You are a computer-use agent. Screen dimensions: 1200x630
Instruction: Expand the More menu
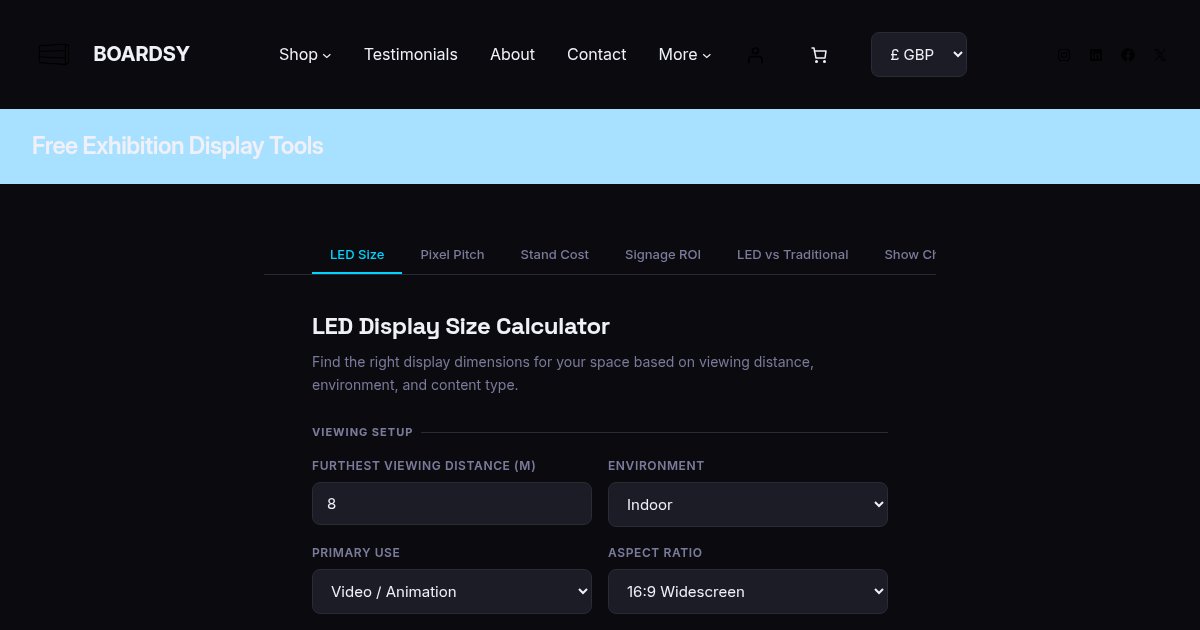coord(685,54)
